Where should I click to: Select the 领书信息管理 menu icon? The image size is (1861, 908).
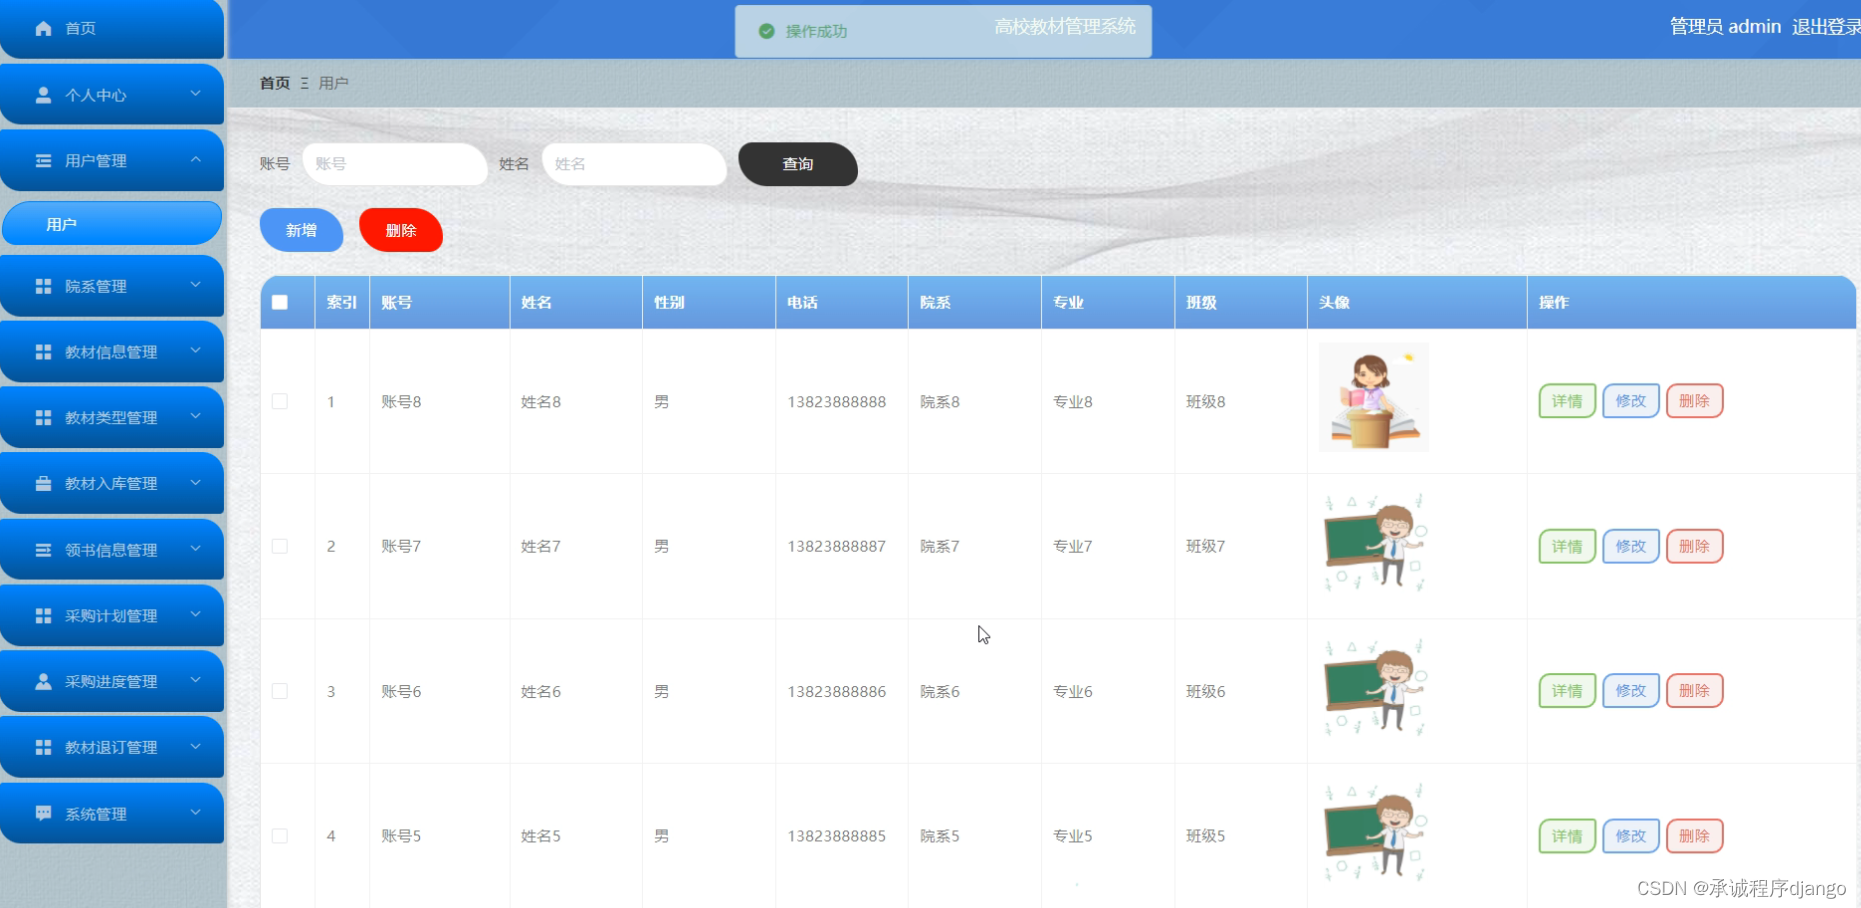click(43, 549)
